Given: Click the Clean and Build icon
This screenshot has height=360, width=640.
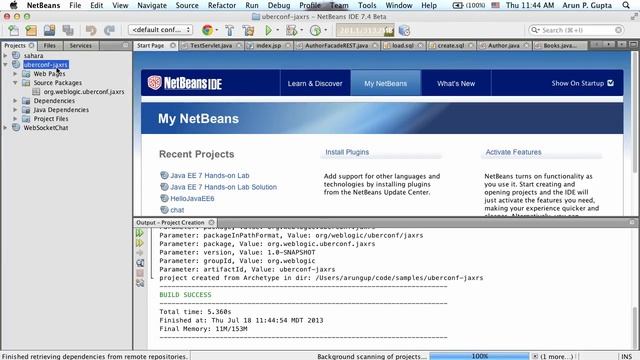Looking at the screenshot, I should coord(248,30).
